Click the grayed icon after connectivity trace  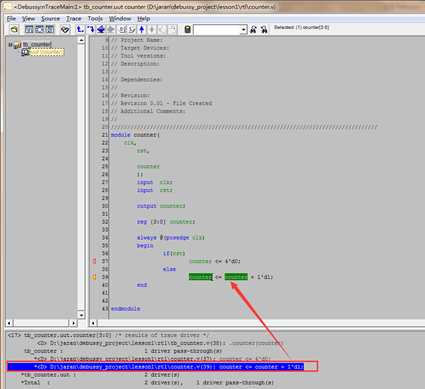[111, 29]
